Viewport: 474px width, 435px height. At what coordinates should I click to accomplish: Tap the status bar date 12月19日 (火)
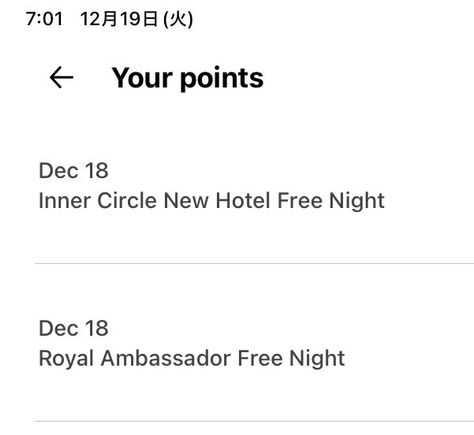point(136,19)
